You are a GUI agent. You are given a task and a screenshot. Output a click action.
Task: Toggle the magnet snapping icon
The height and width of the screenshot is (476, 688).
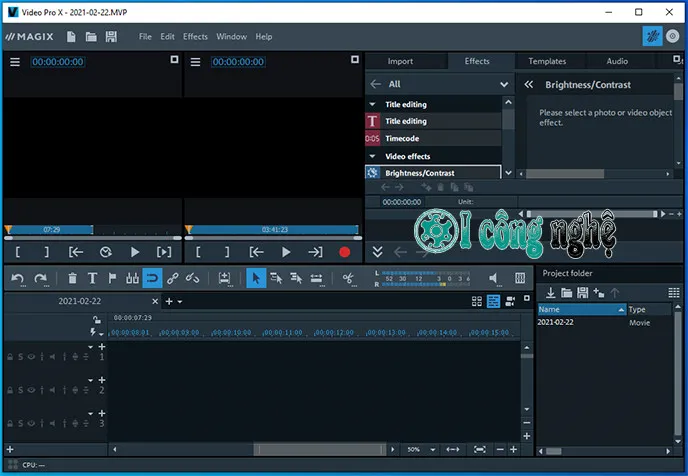pos(152,278)
